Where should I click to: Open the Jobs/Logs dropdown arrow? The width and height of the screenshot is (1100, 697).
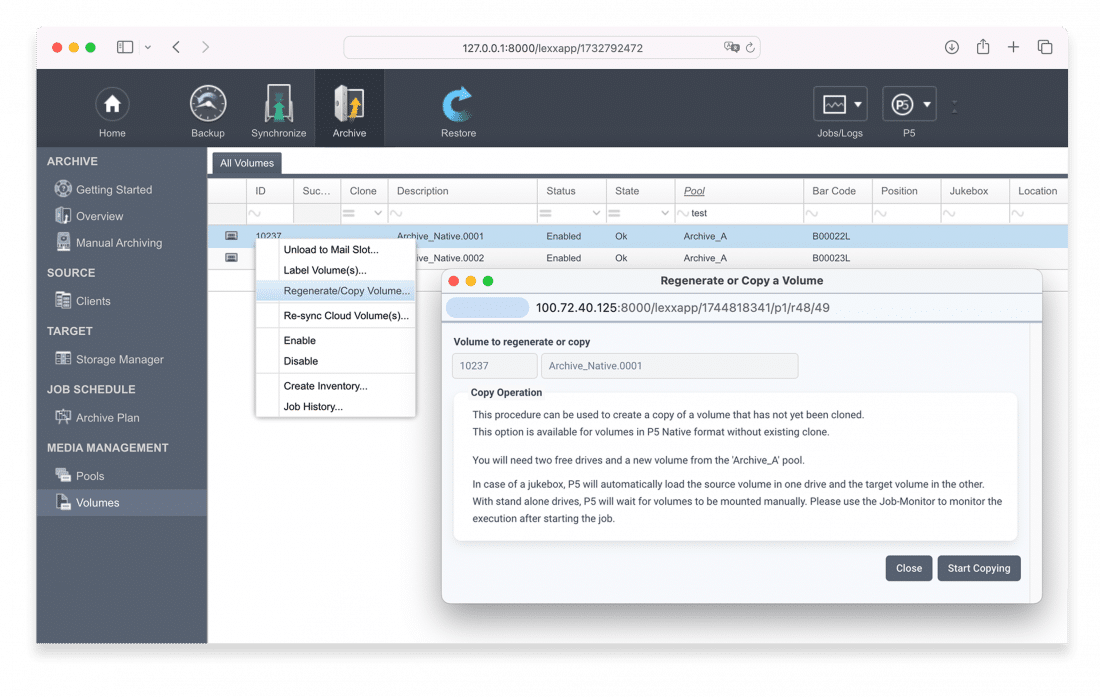point(858,103)
